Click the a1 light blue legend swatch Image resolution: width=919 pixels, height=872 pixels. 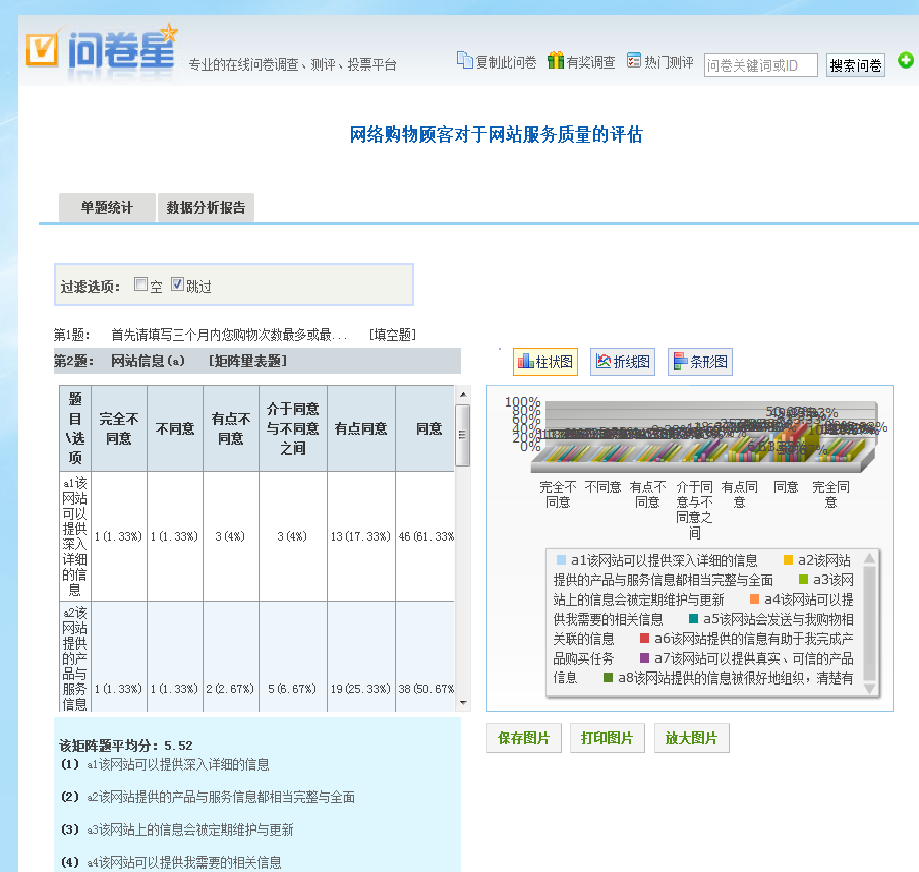coord(561,560)
